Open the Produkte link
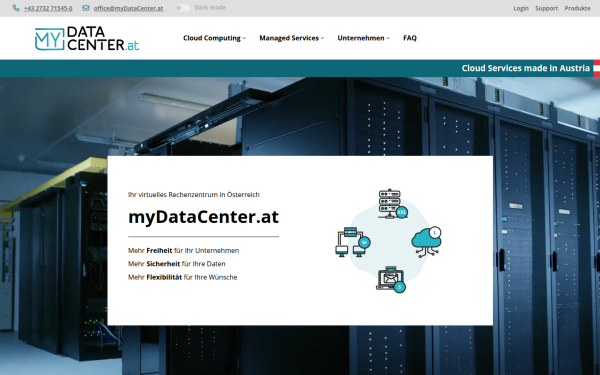This screenshot has height=375, width=600. tap(577, 8)
